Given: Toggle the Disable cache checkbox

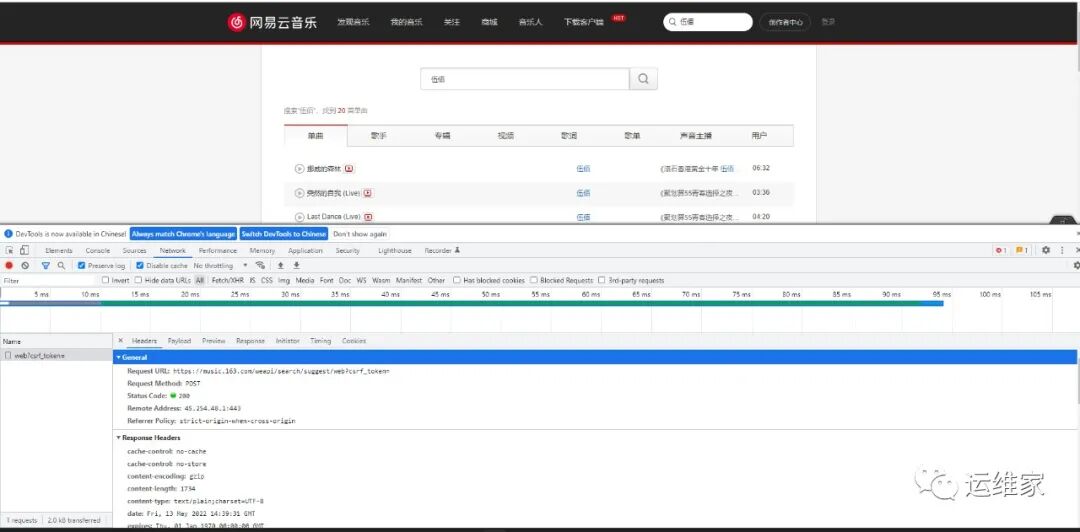Looking at the screenshot, I should (x=140, y=265).
